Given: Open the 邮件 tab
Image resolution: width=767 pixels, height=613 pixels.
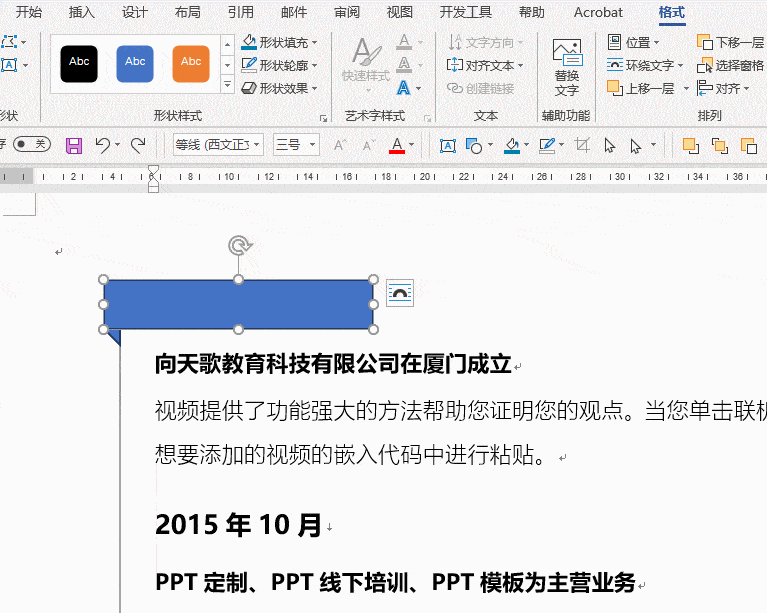Looking at the screenshot, I should pyautogui.click(x=293, y=12).
